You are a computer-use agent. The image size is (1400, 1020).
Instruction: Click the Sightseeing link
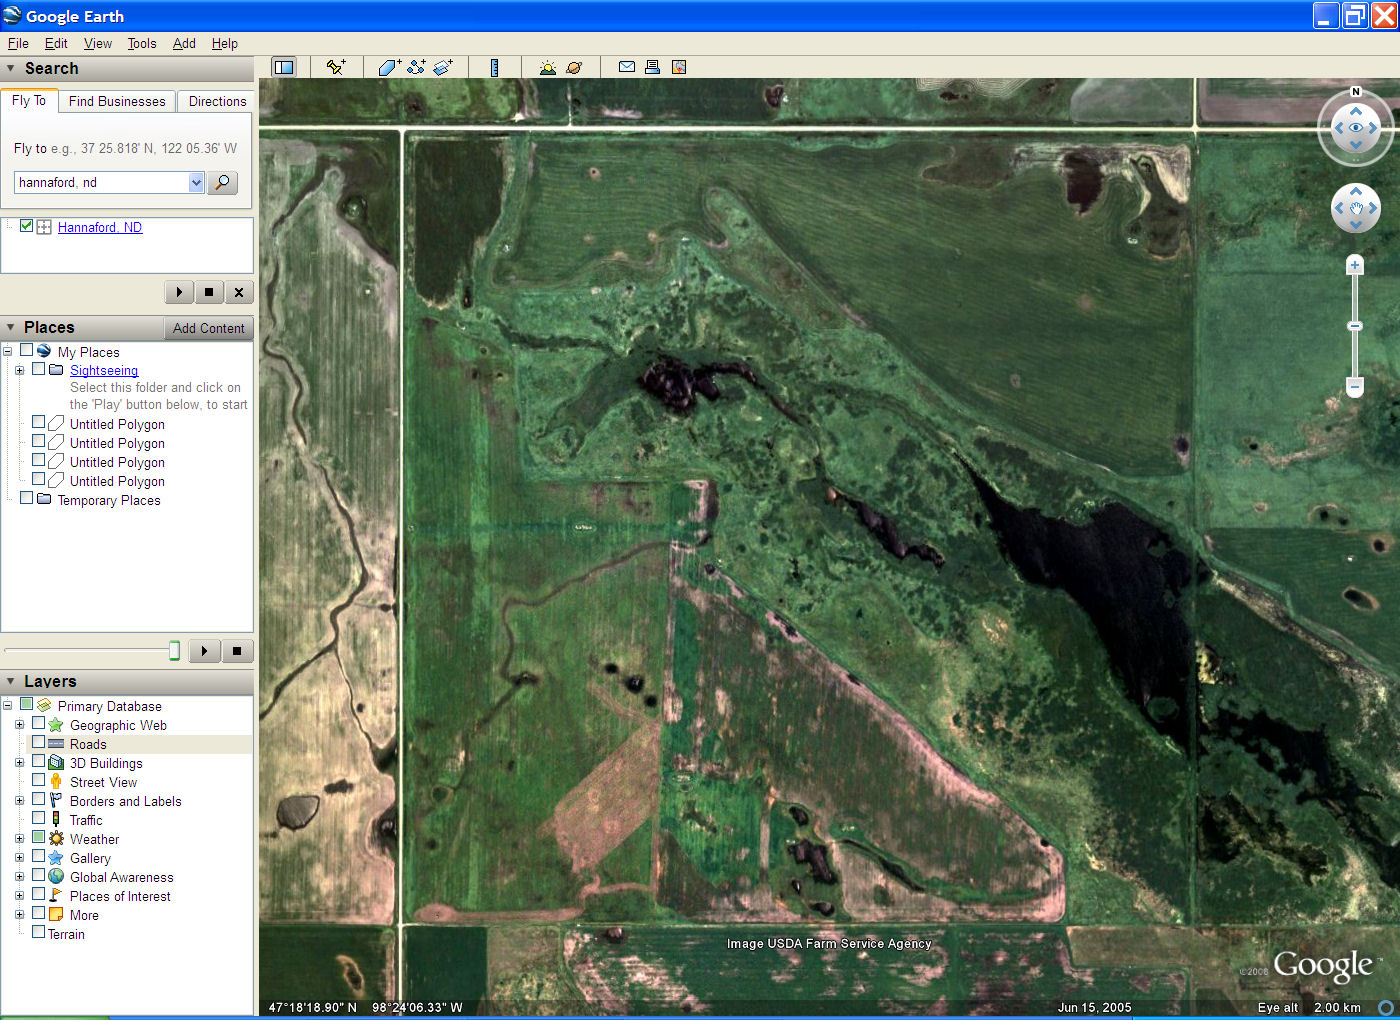tap(104, 370)
